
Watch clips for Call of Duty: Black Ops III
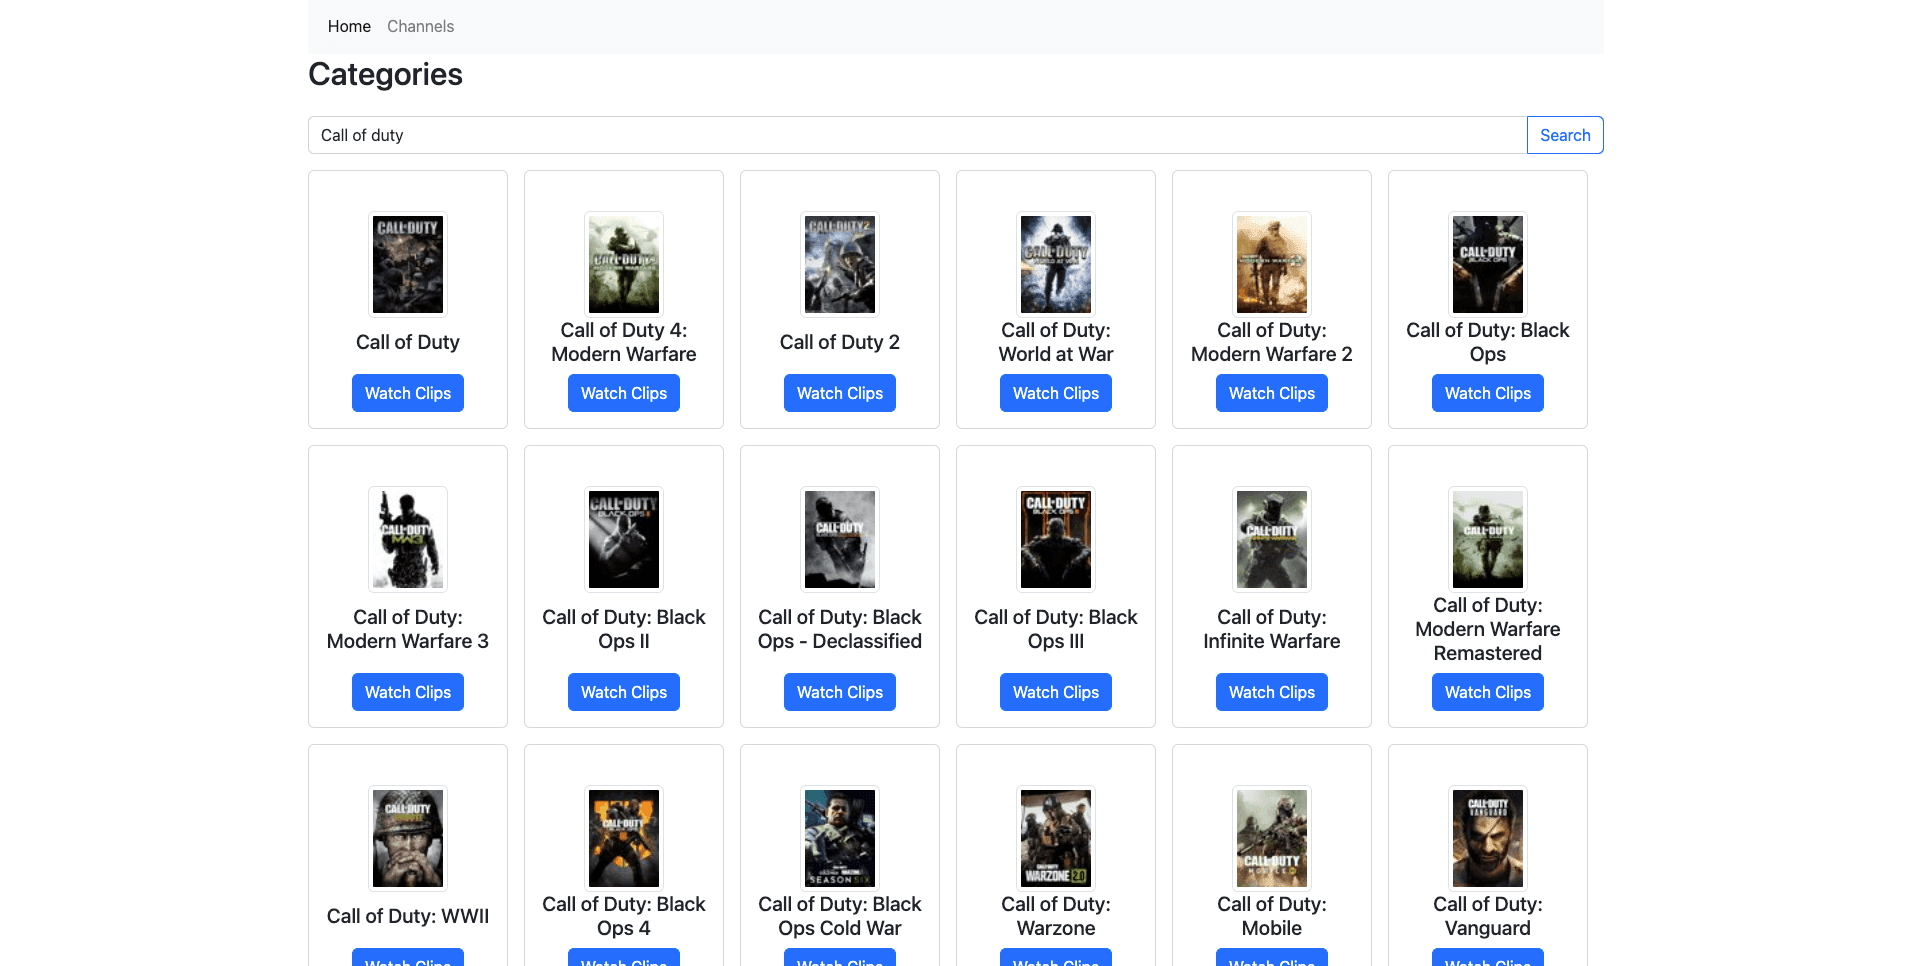tap(1055, 691)
